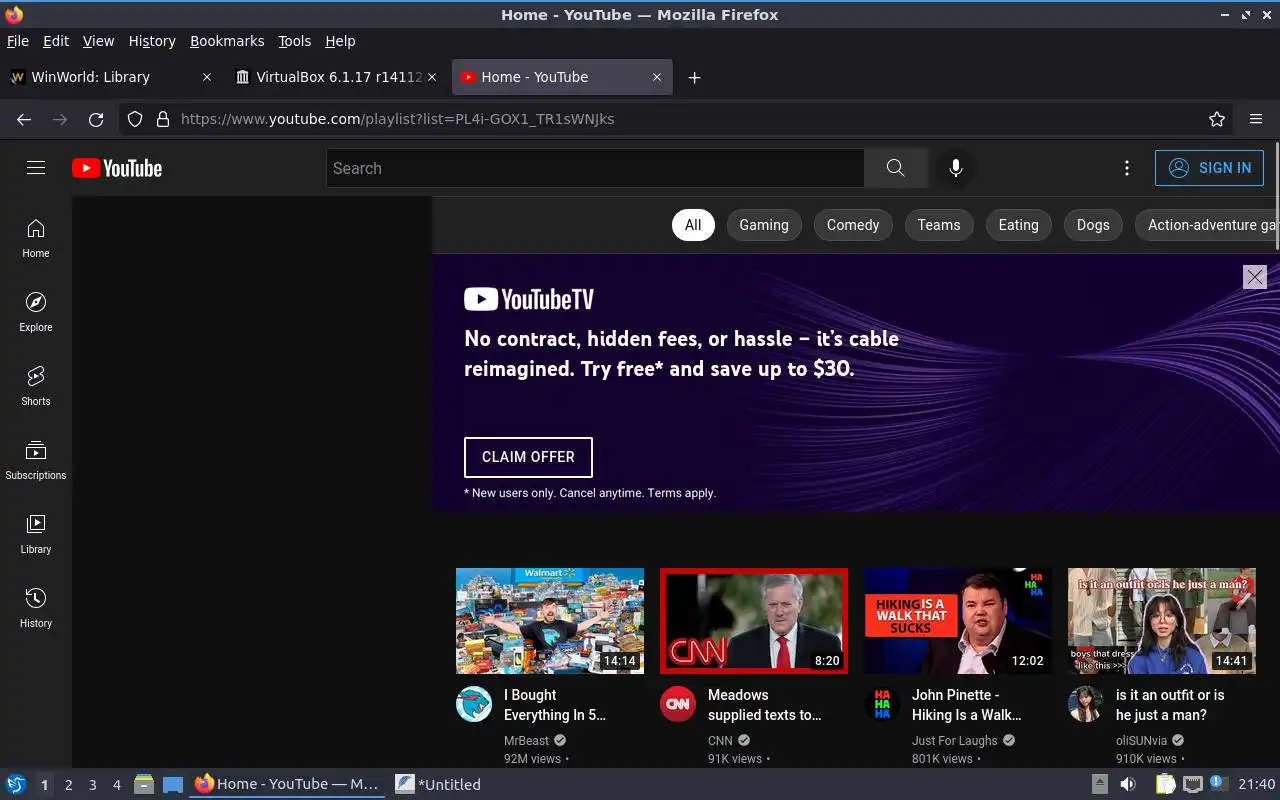Open the outfit-or-man video thumbnail
This screenshot has width=1280, height=800.
point(1162,621)
